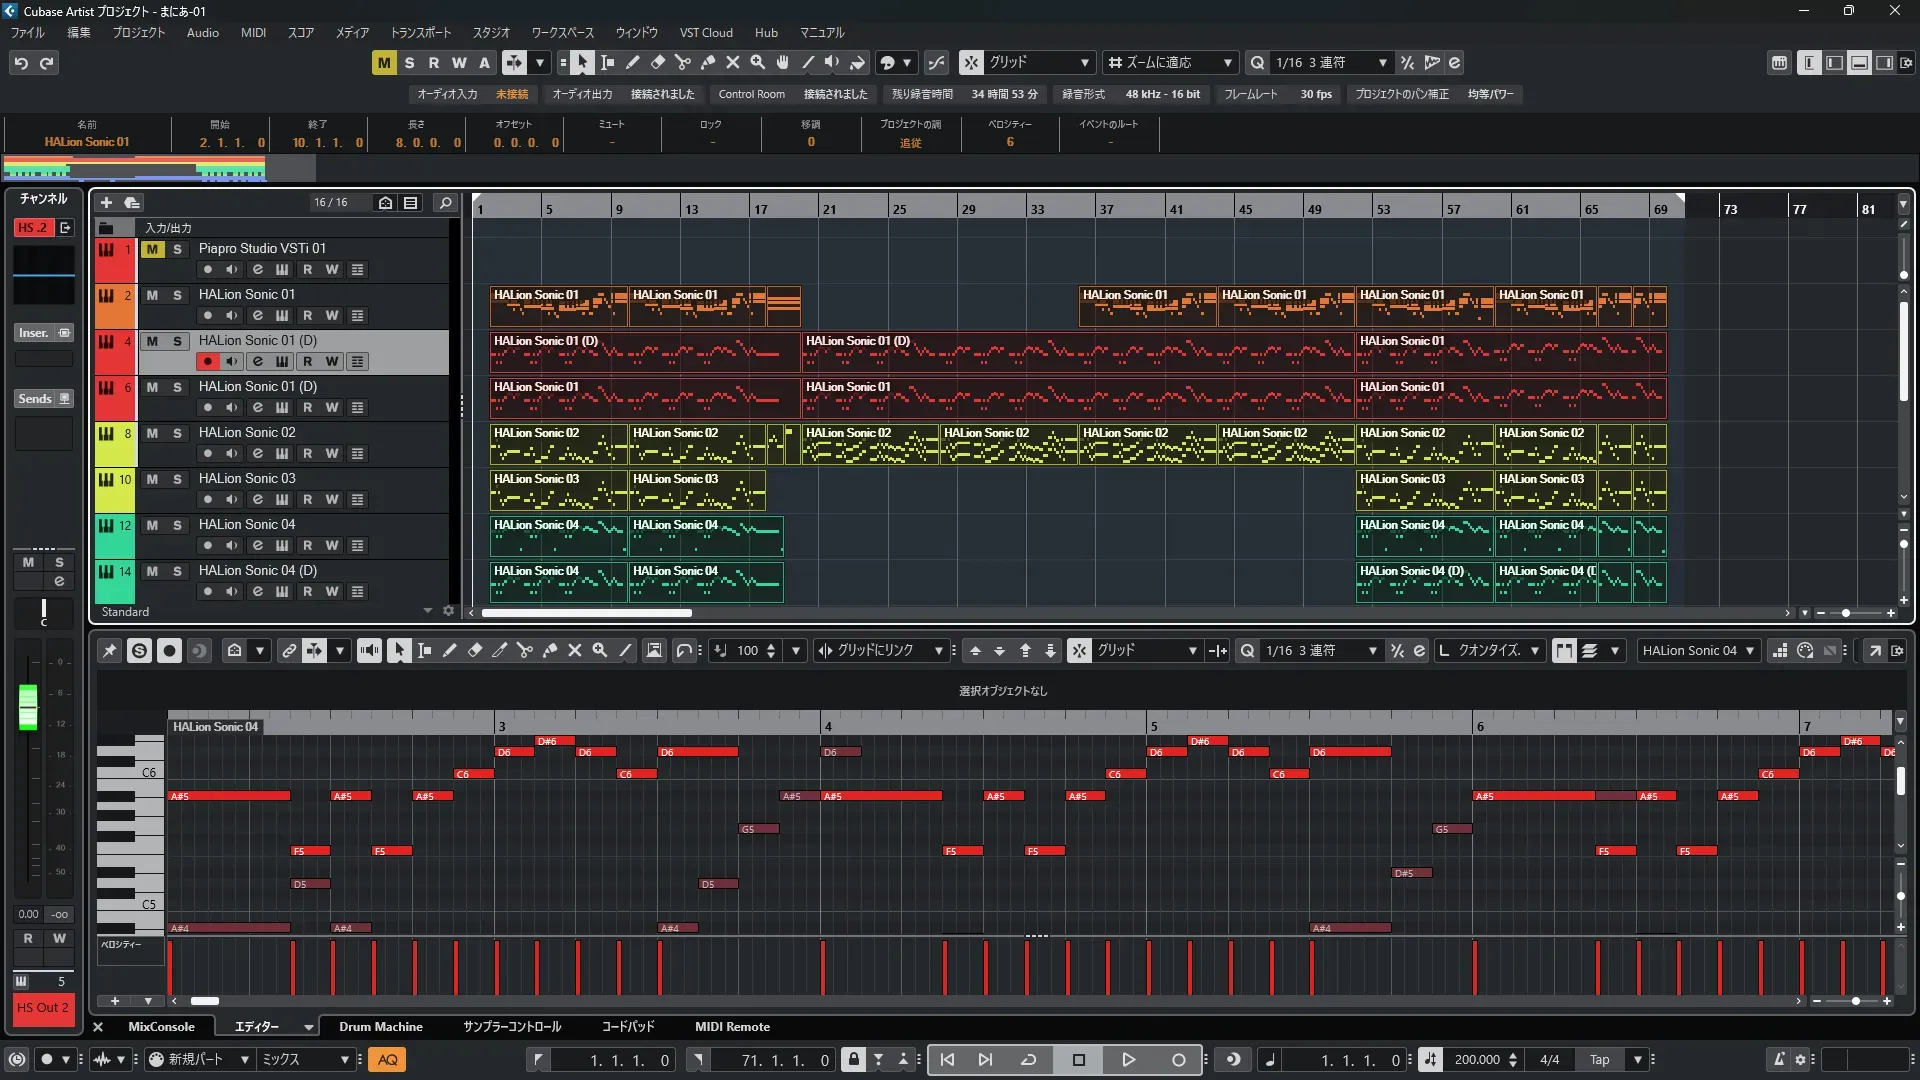
Task: Select the Draw pencil tool in key editor
Action: point(450,651)
